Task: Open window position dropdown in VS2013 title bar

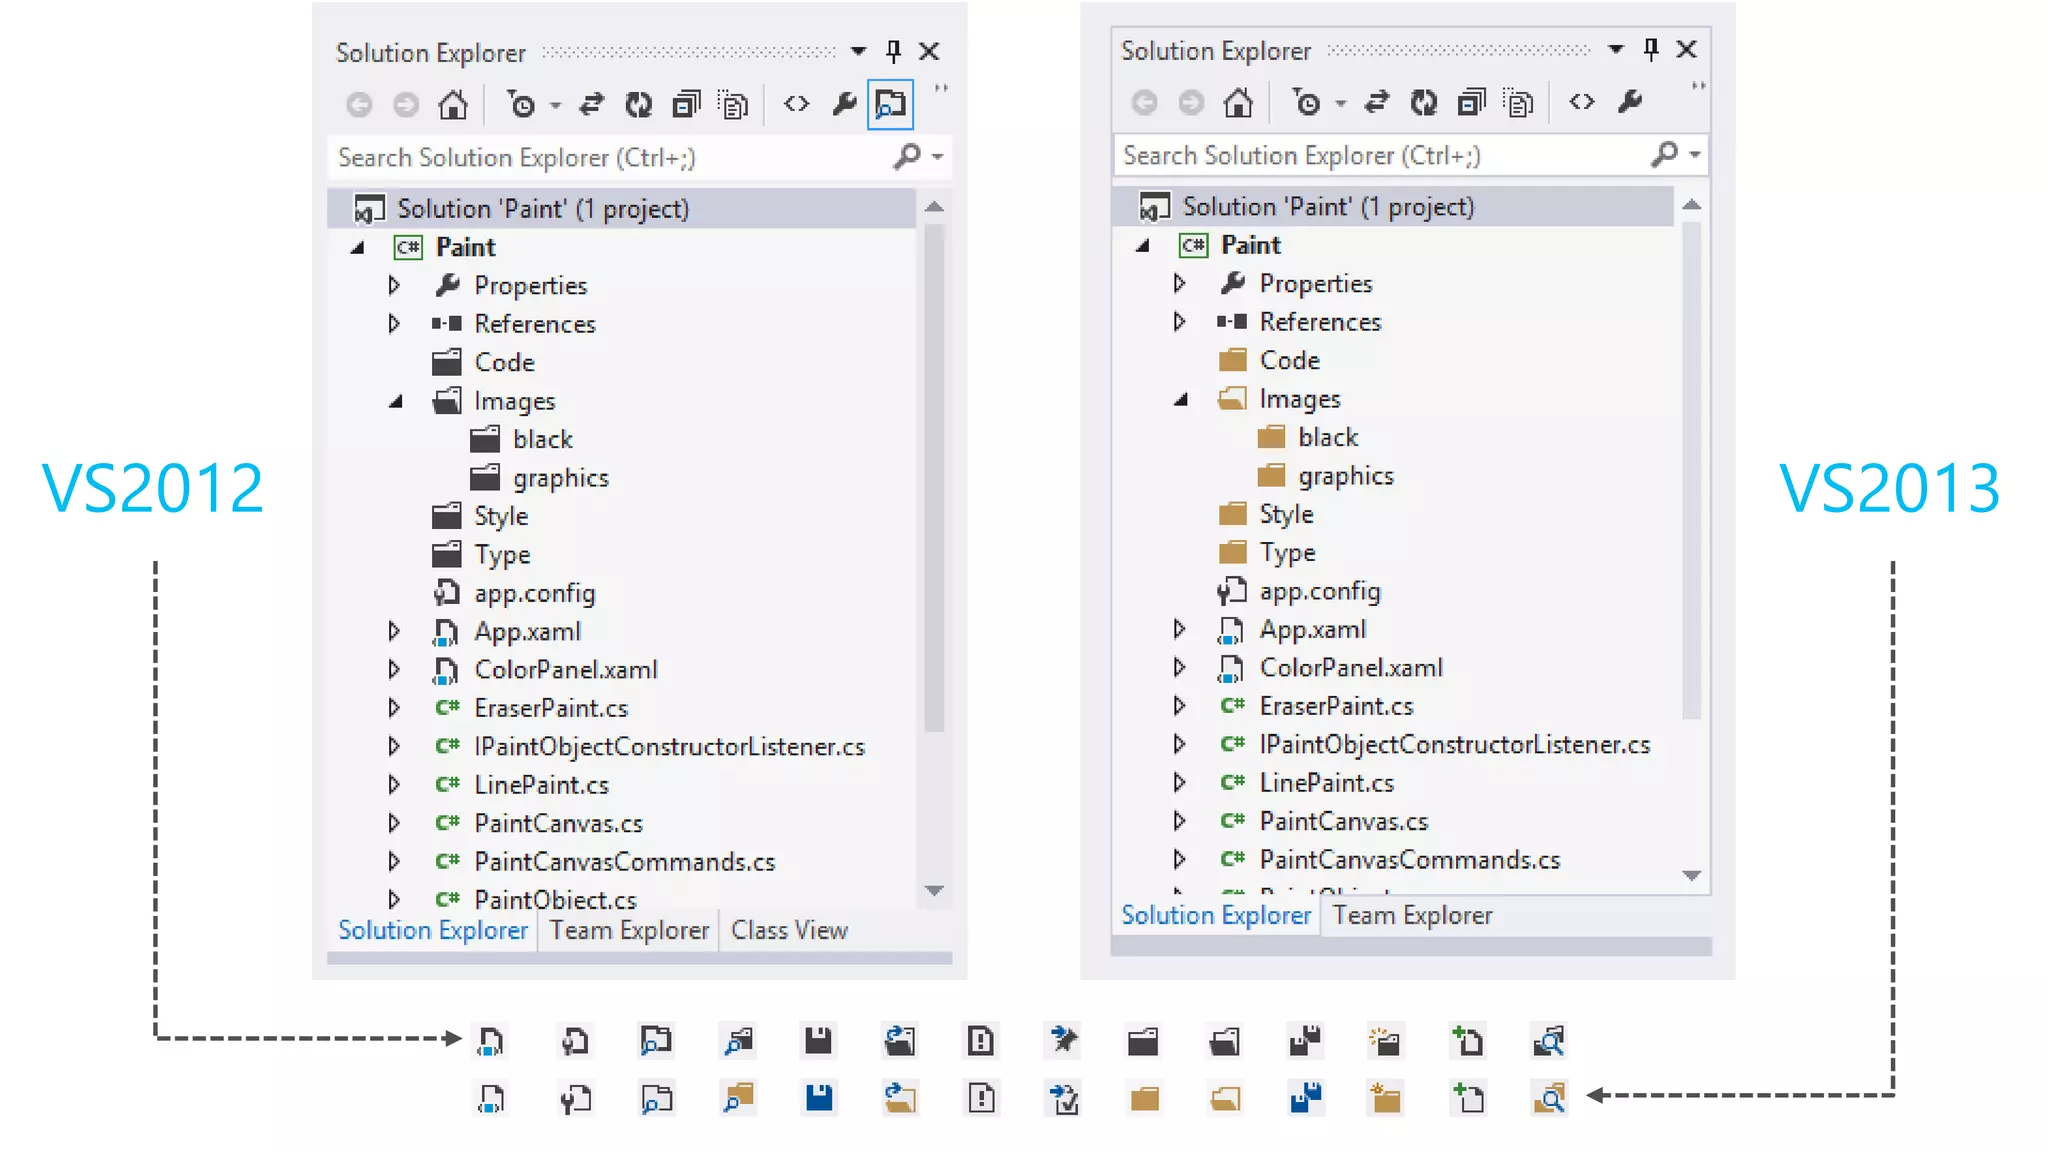Action: [x=1616, y=49]
